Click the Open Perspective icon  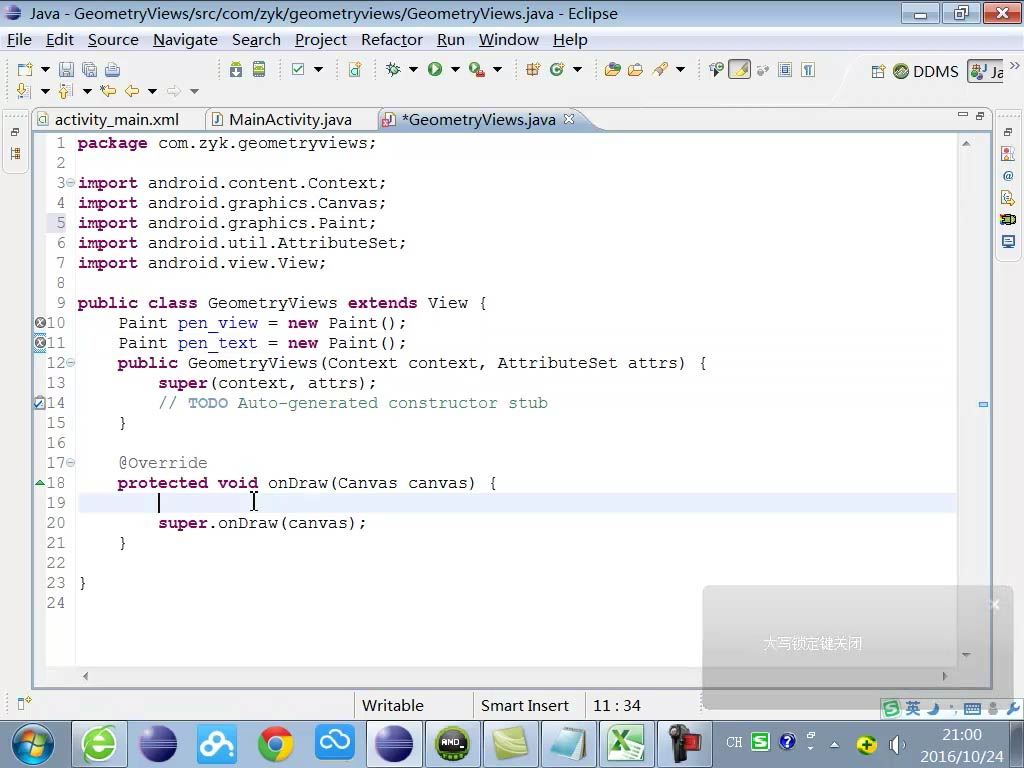pyautogui.click(x=878, y=71)
